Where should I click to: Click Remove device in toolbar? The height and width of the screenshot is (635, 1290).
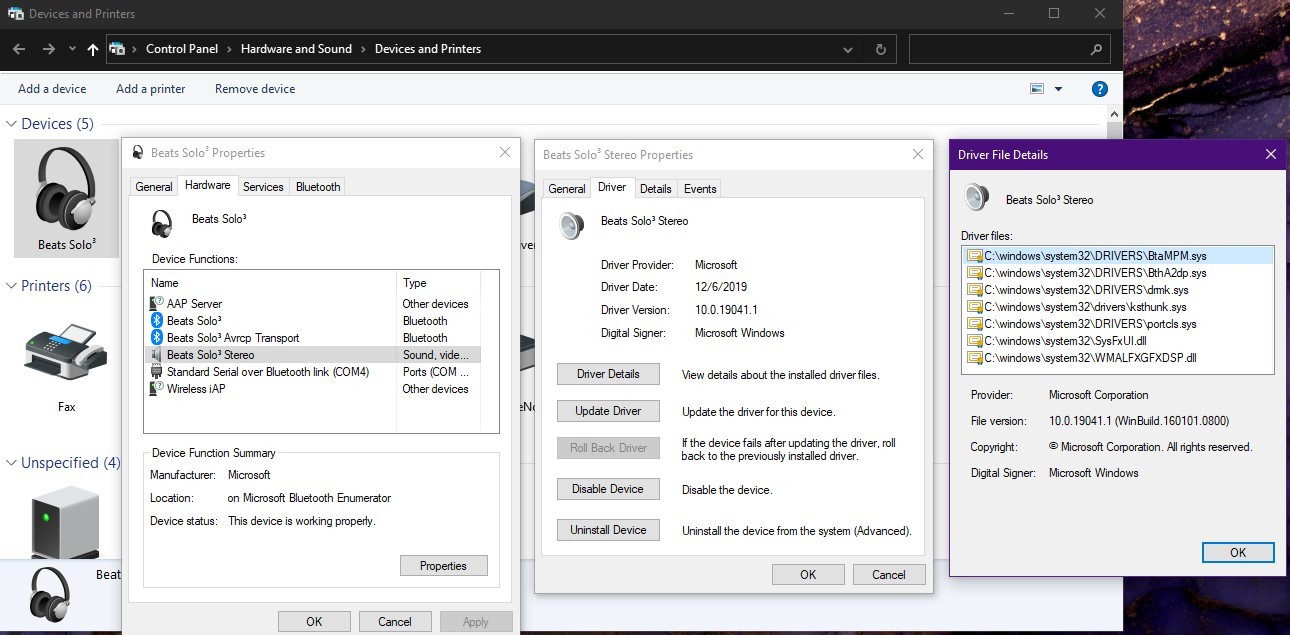[x=255, y=89]
